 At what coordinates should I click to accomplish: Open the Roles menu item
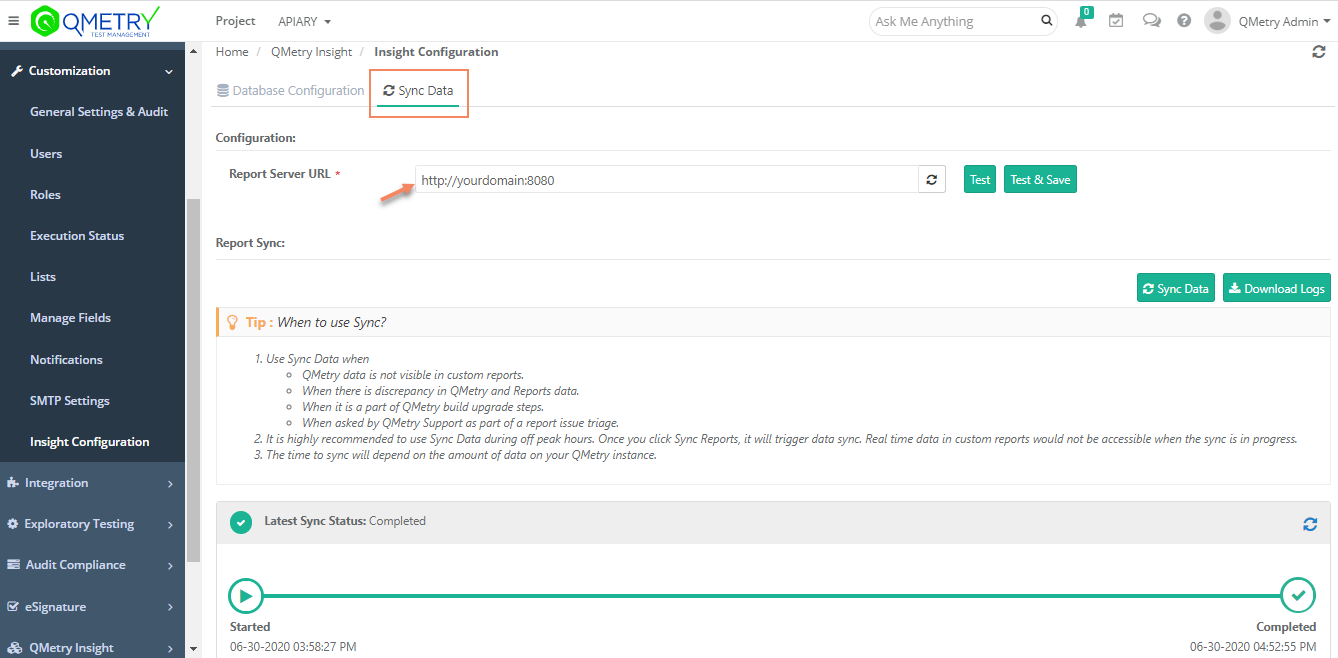[x=46, y=195]
